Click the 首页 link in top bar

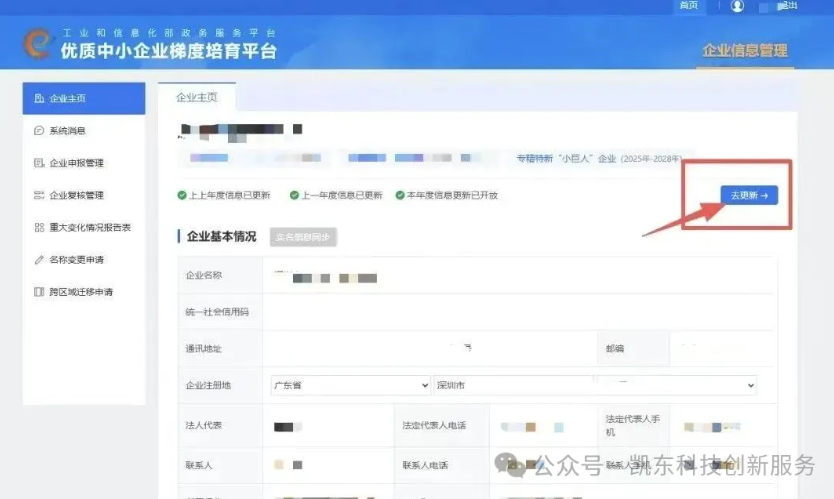click(x=688, y=6)
